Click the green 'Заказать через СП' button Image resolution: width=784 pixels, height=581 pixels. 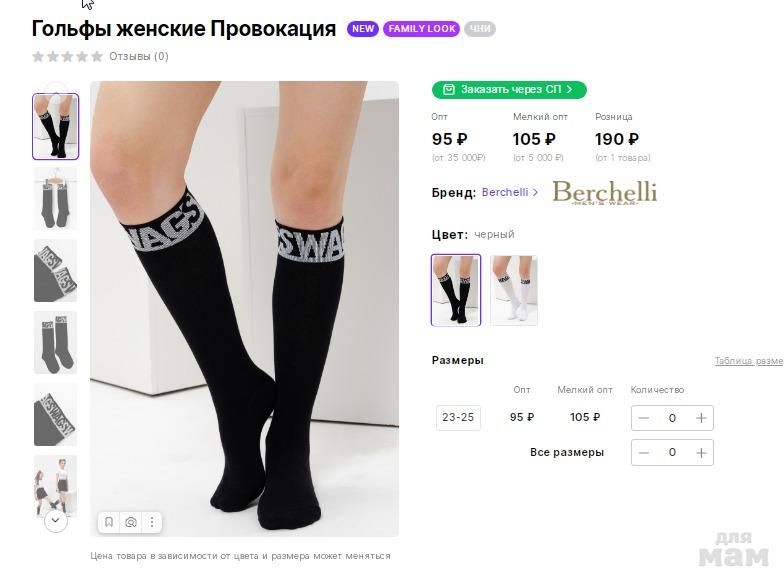[509, 90]
